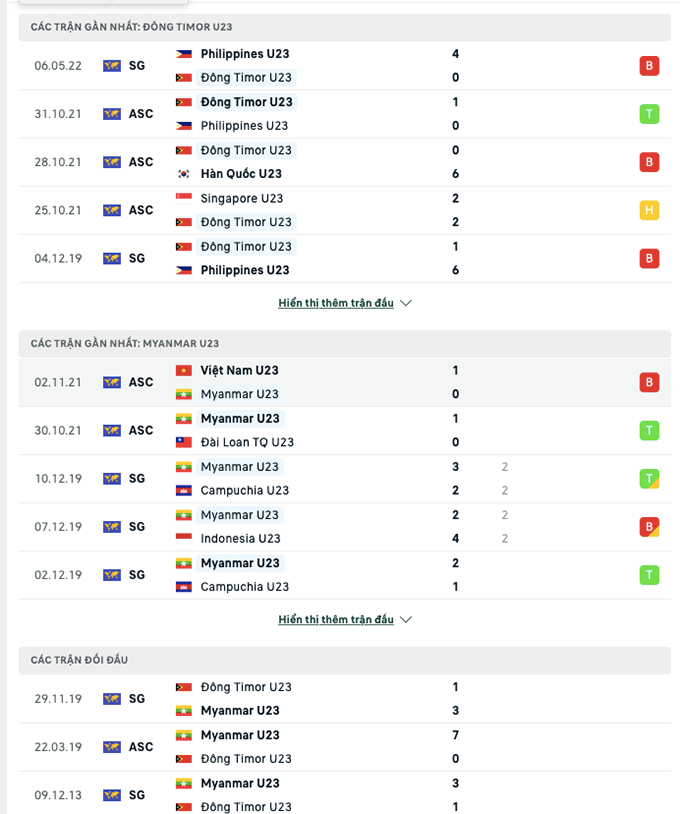Click the Myanmar U23 flag icon
Viewport: 680px width, 814px height.
pyautogui.click(x=184, y=394)
